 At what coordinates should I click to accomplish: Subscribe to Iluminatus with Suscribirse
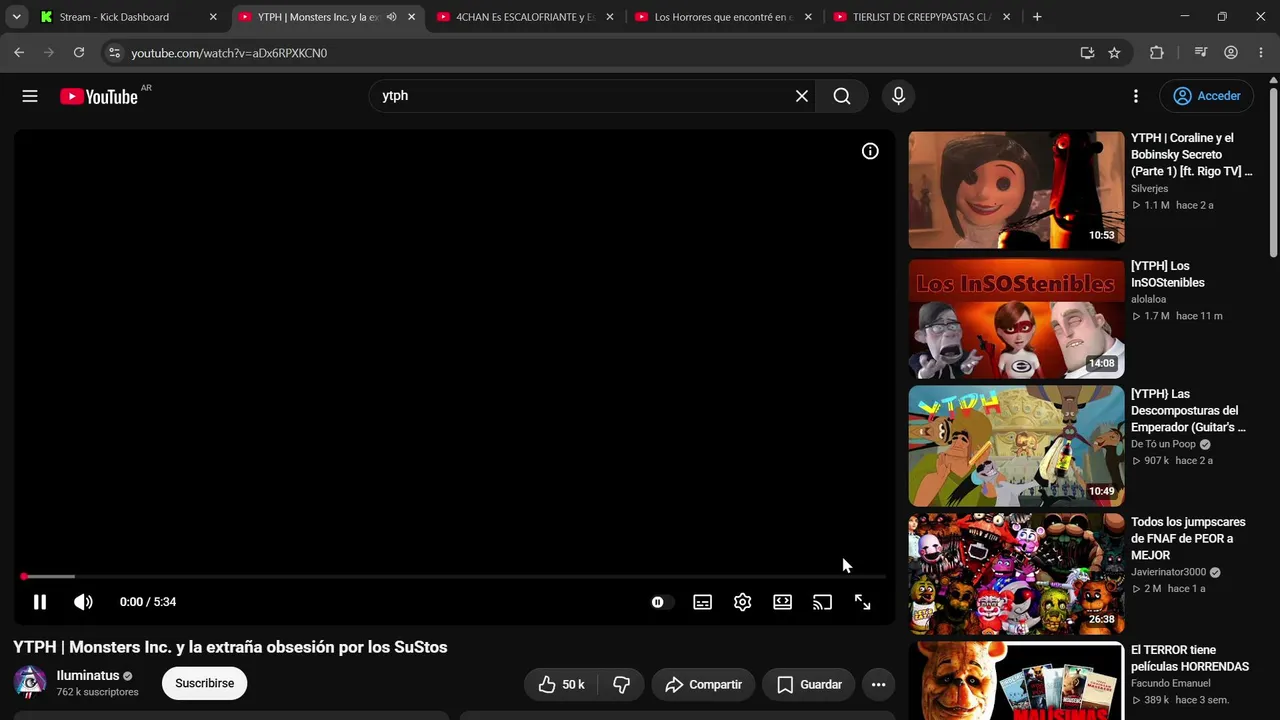coord(204,683)
